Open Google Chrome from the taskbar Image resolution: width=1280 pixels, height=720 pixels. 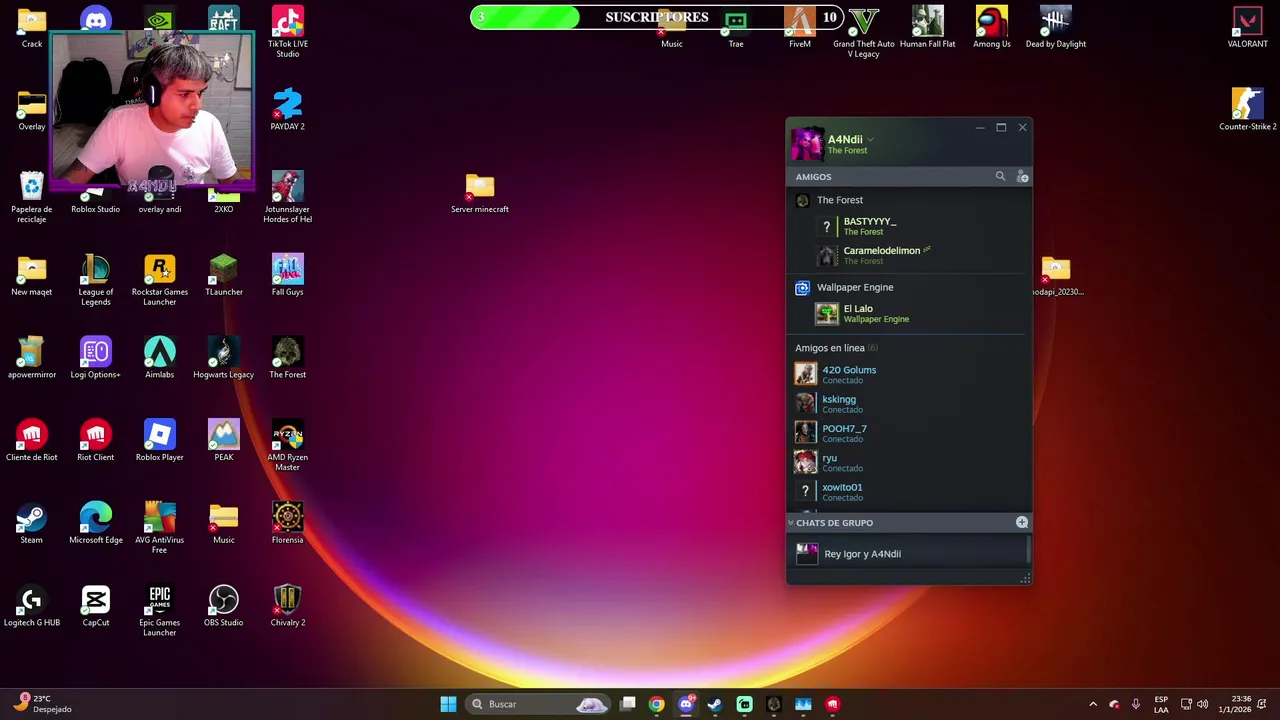click(x=656, y=704)
